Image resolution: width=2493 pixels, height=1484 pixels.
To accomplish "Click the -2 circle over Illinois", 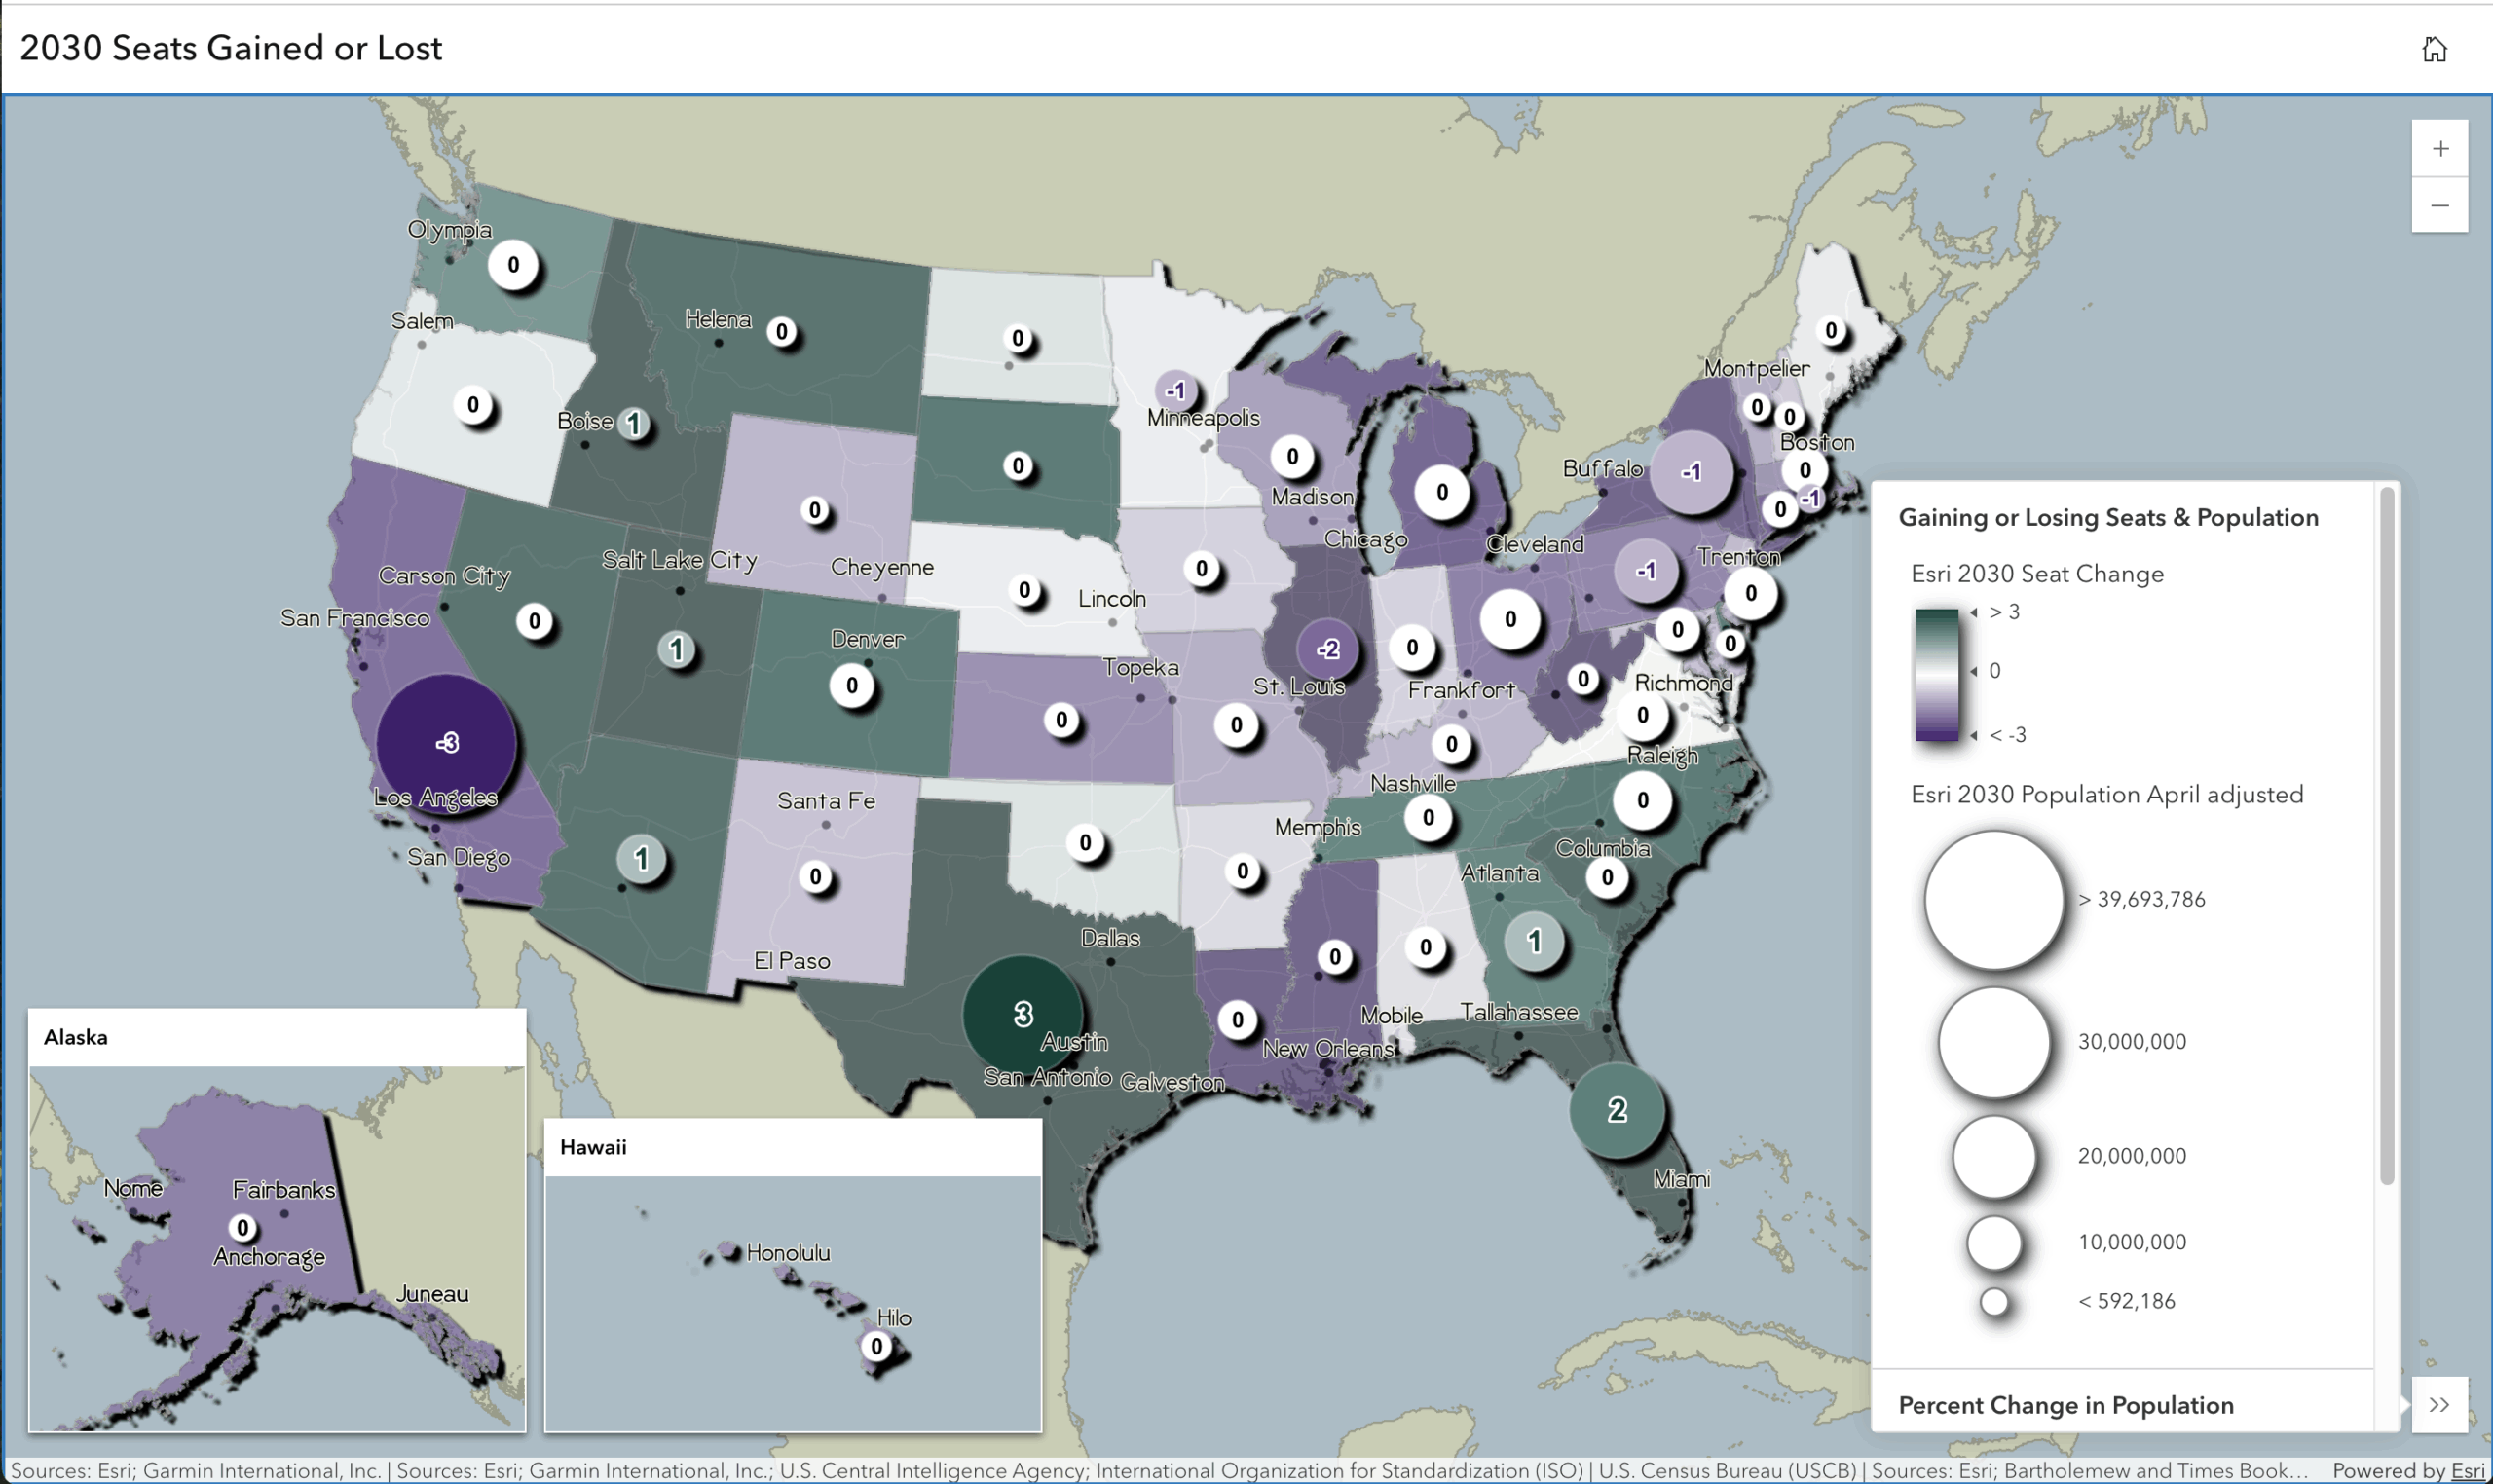I will (1326, 648).
